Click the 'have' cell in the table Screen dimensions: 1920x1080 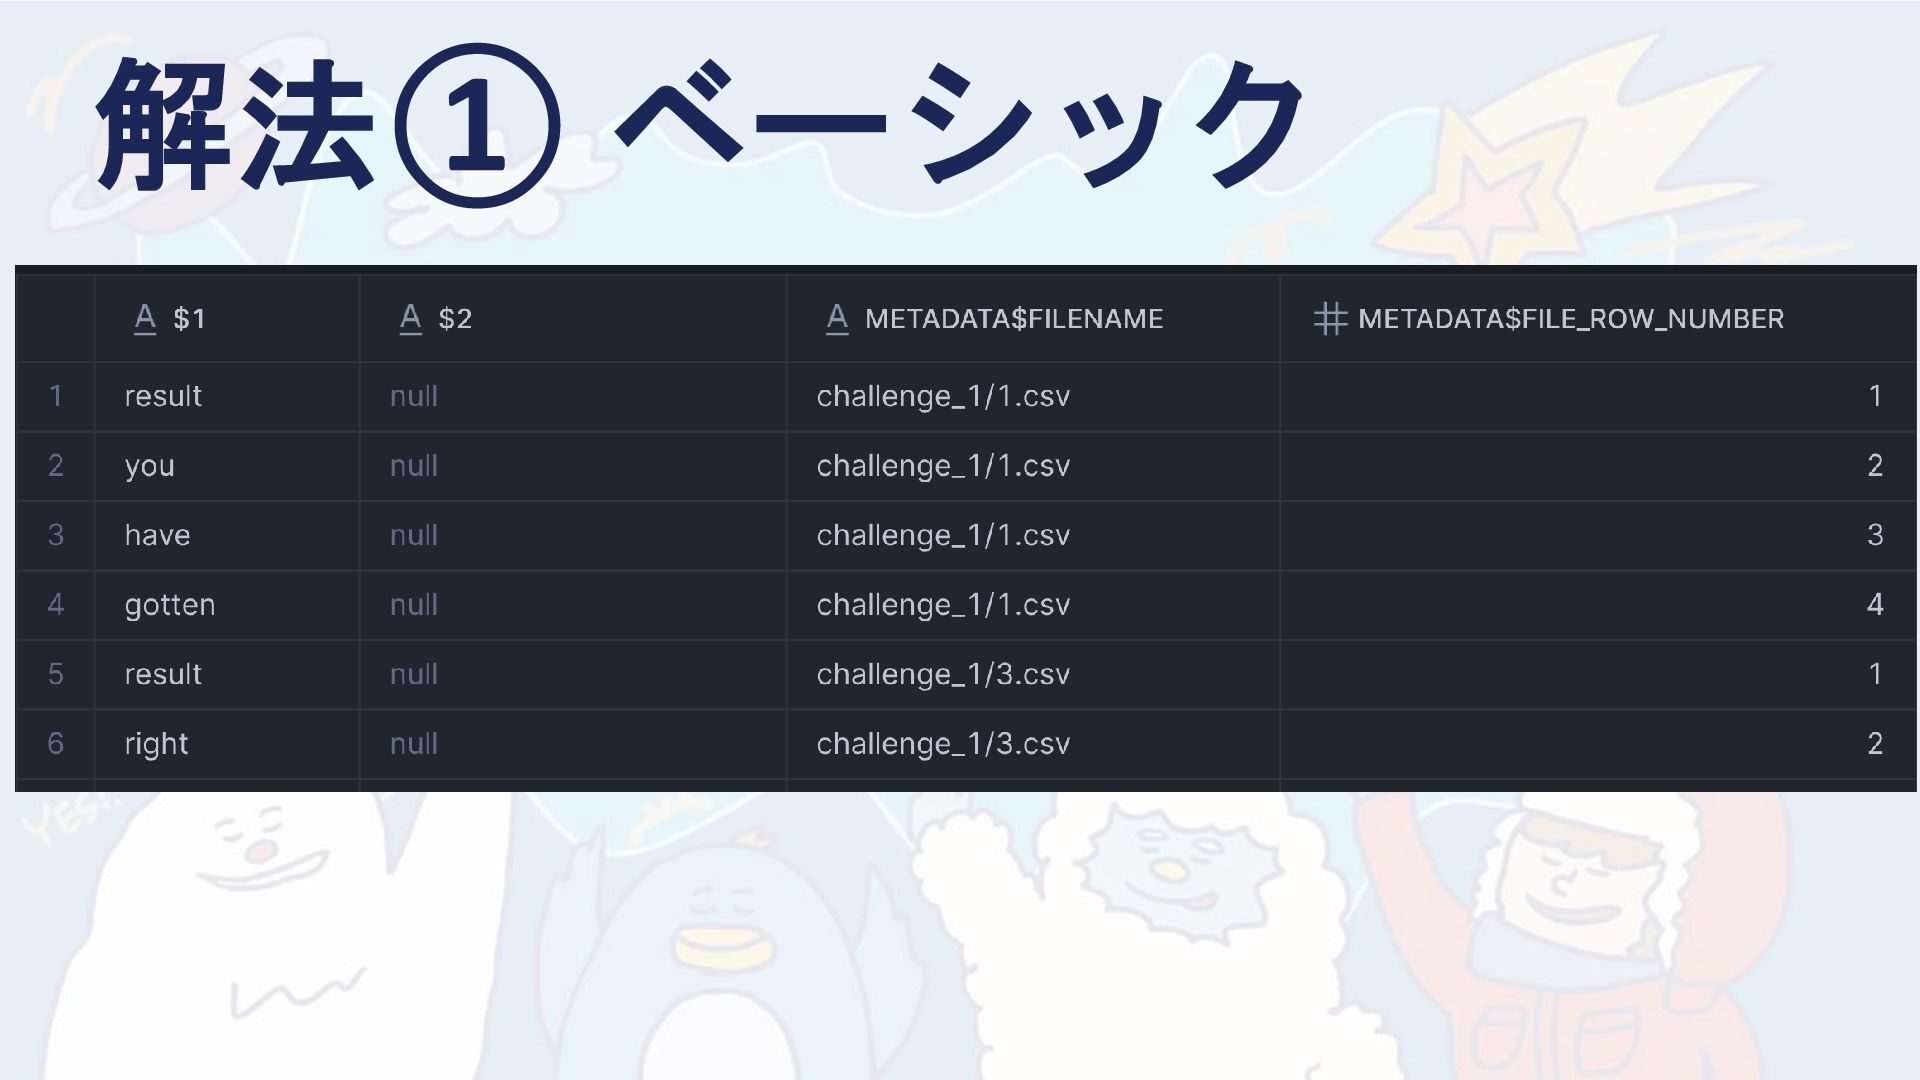click(x=227, y=535)
